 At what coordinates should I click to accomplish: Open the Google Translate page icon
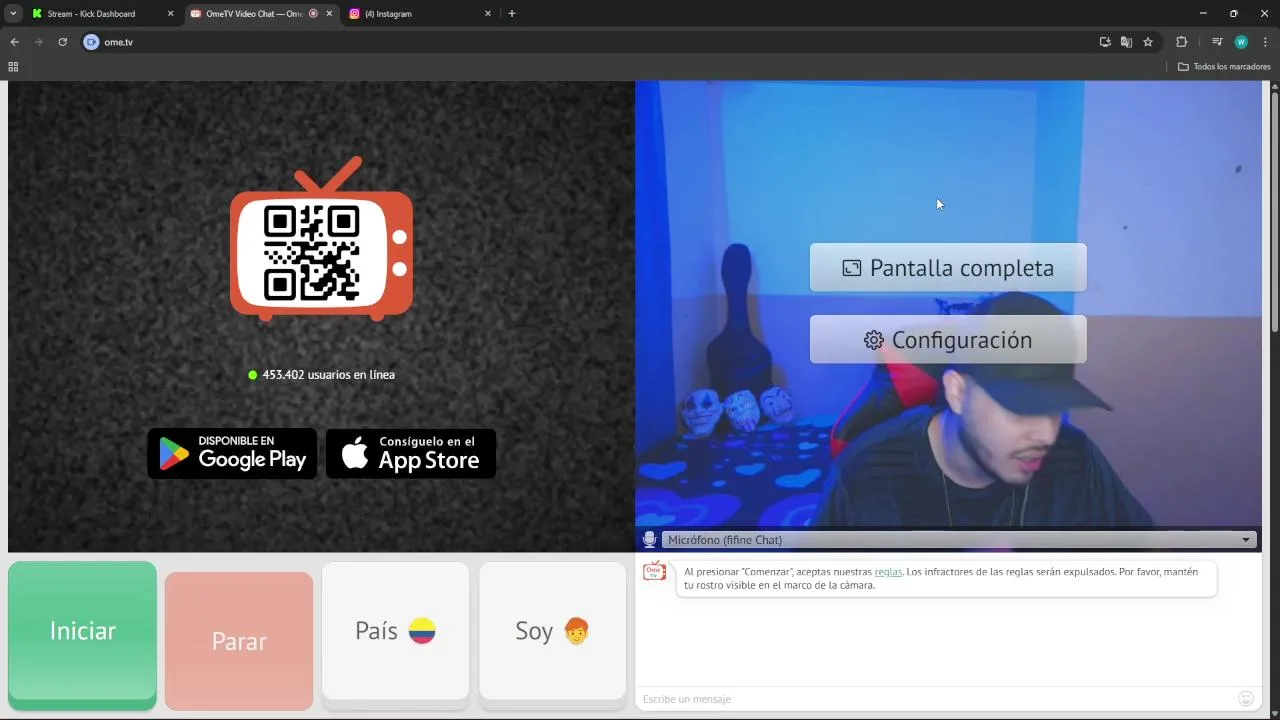[1126, 42]
